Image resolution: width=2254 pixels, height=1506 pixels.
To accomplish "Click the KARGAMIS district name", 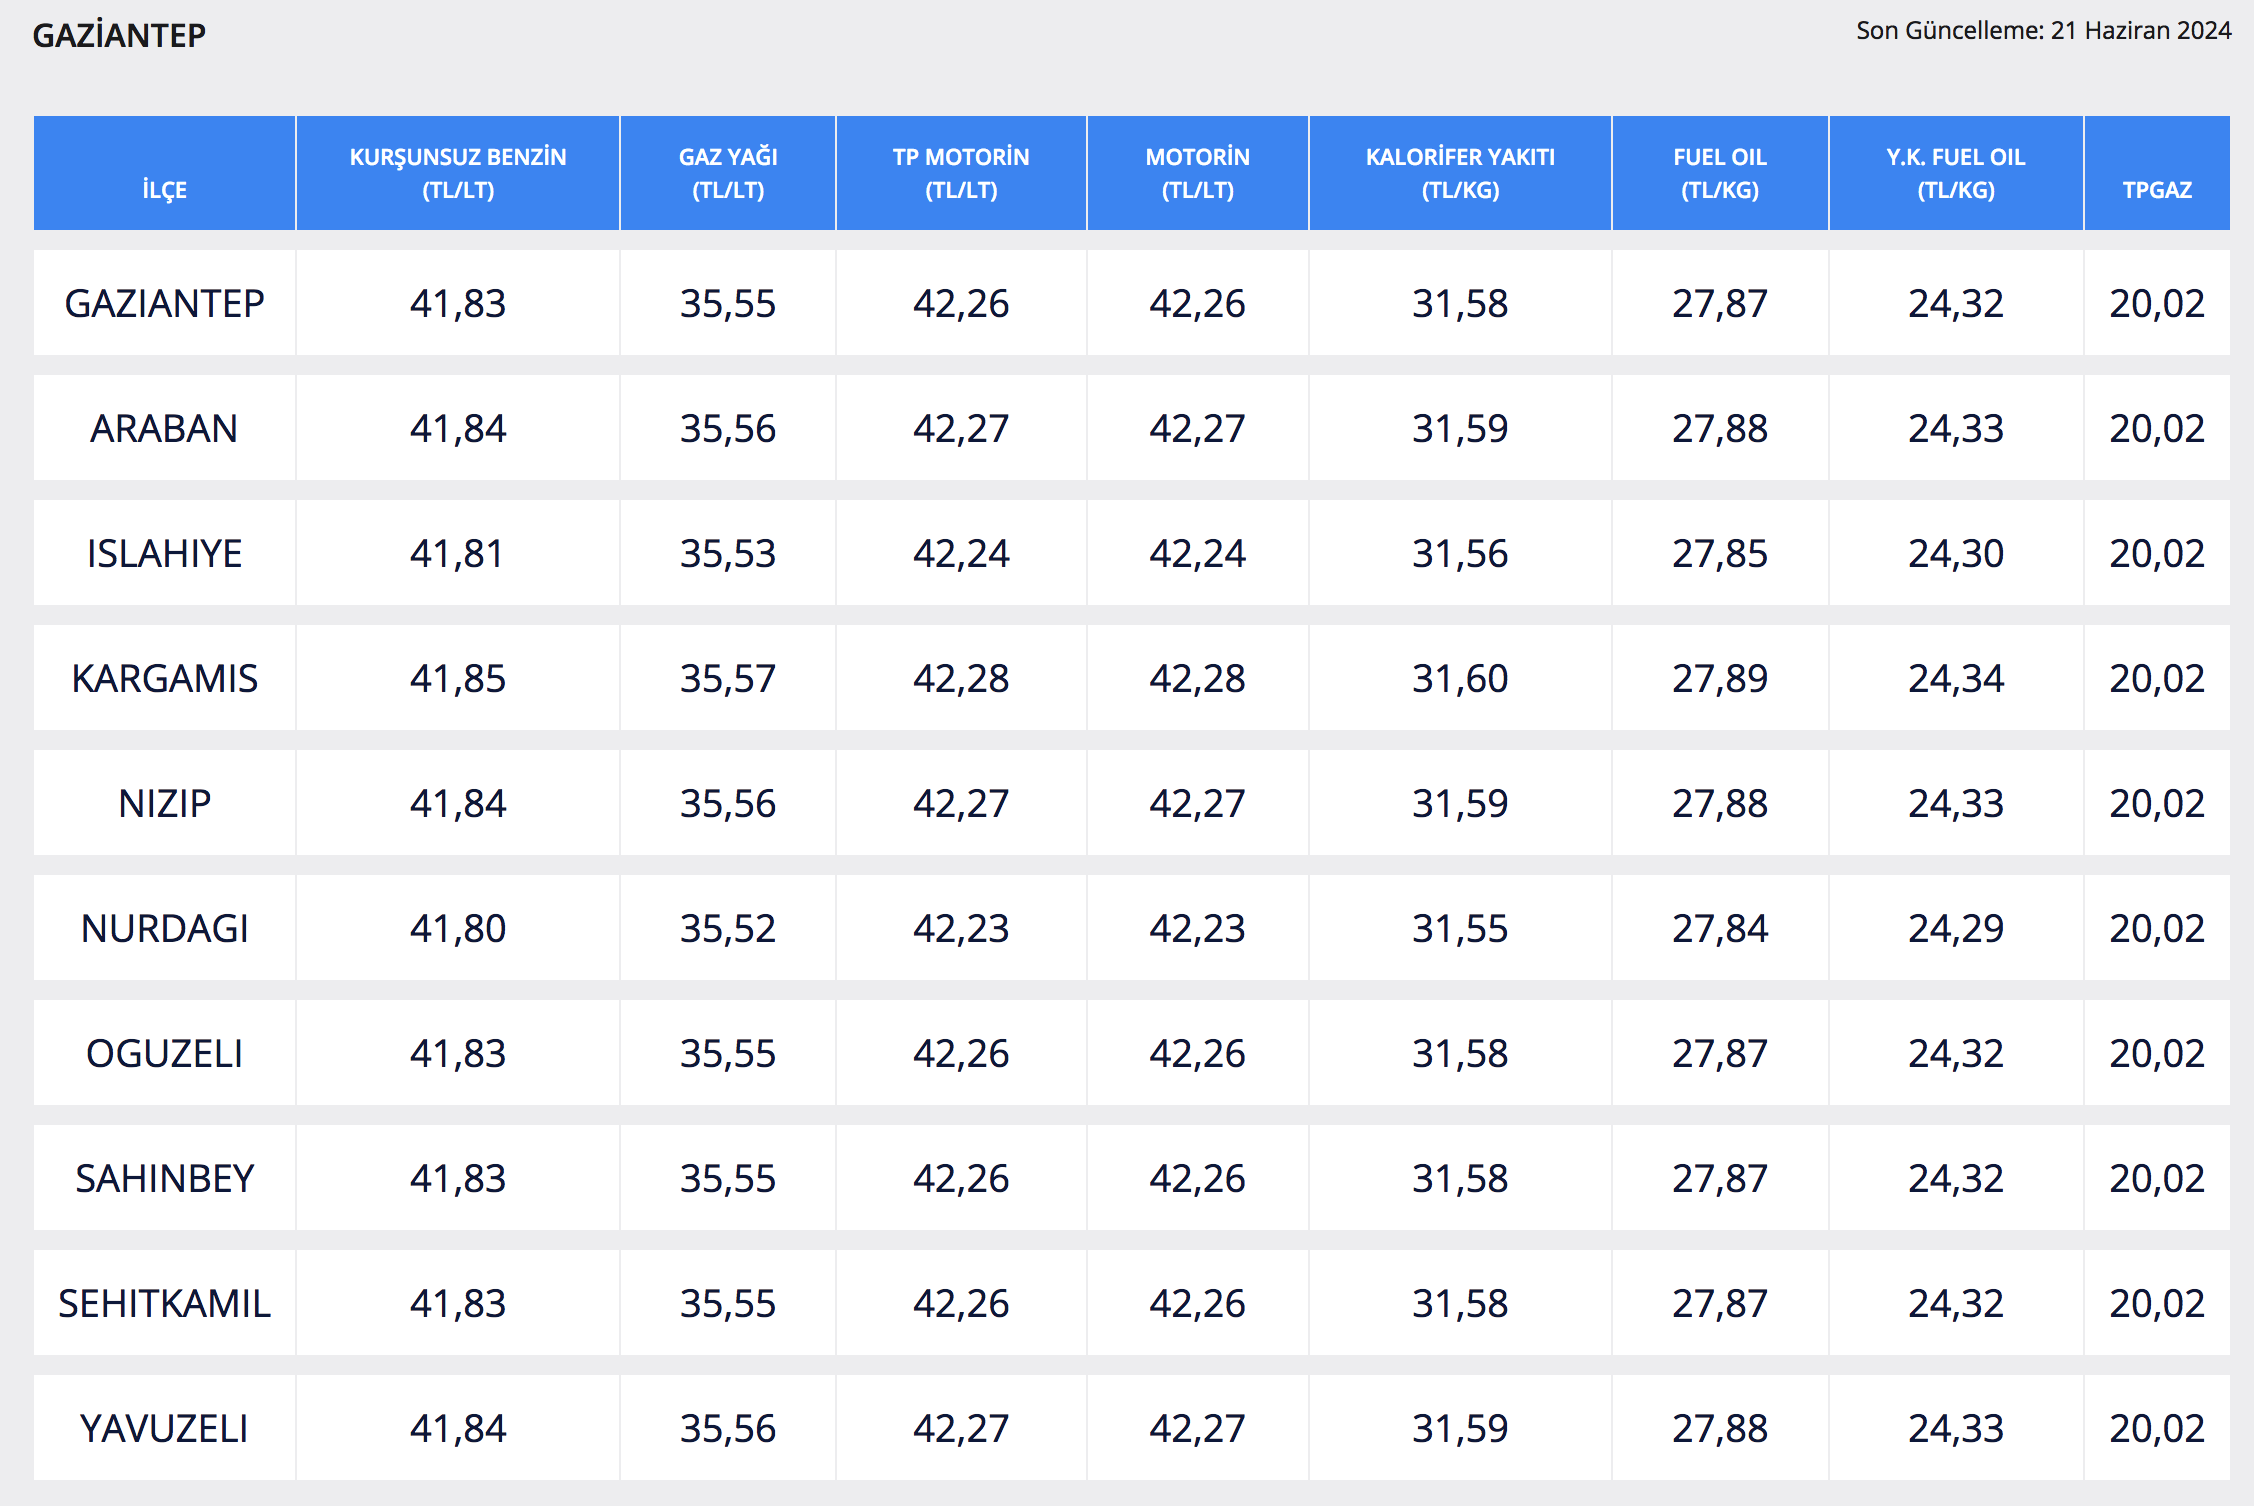I will point(164,678).
